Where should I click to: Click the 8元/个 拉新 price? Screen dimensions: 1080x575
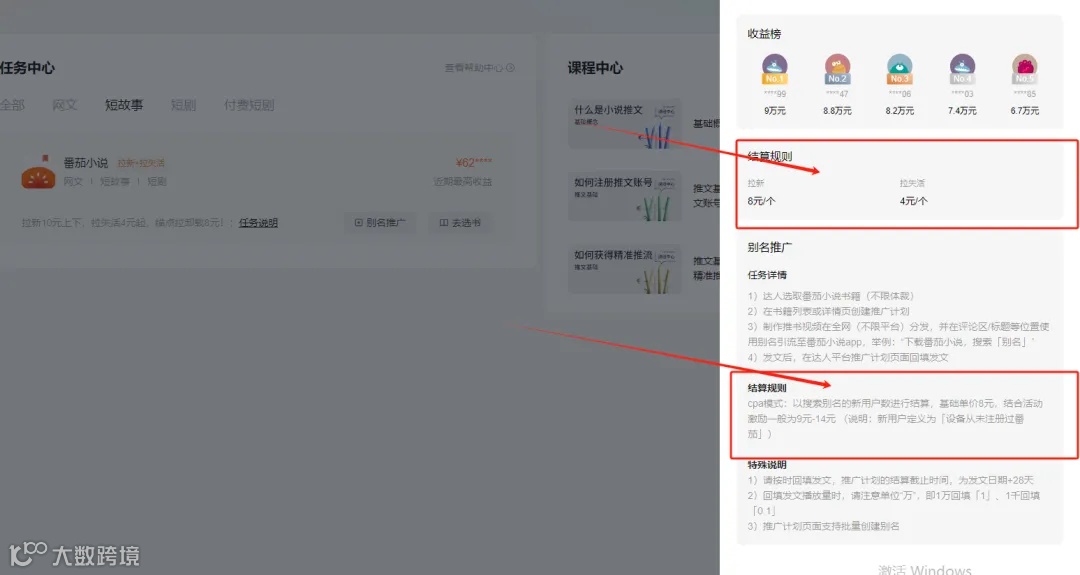761,201
